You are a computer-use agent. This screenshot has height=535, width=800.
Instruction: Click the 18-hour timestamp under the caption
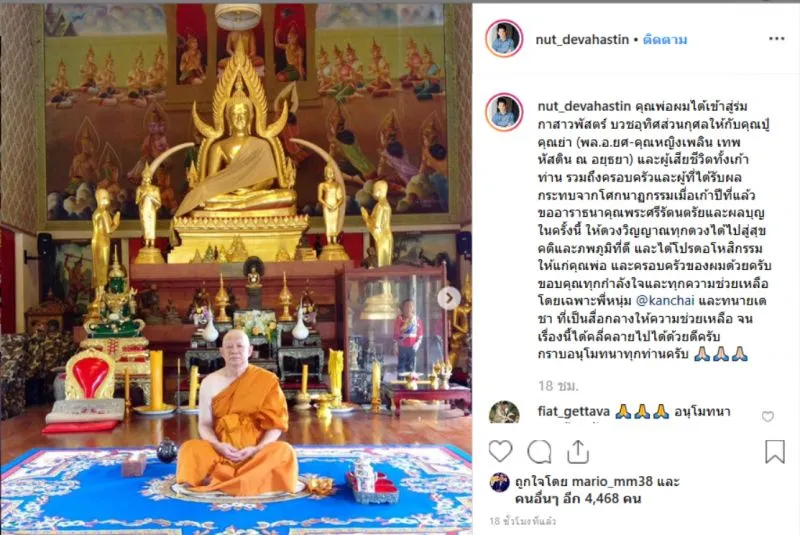pos(558,386)
